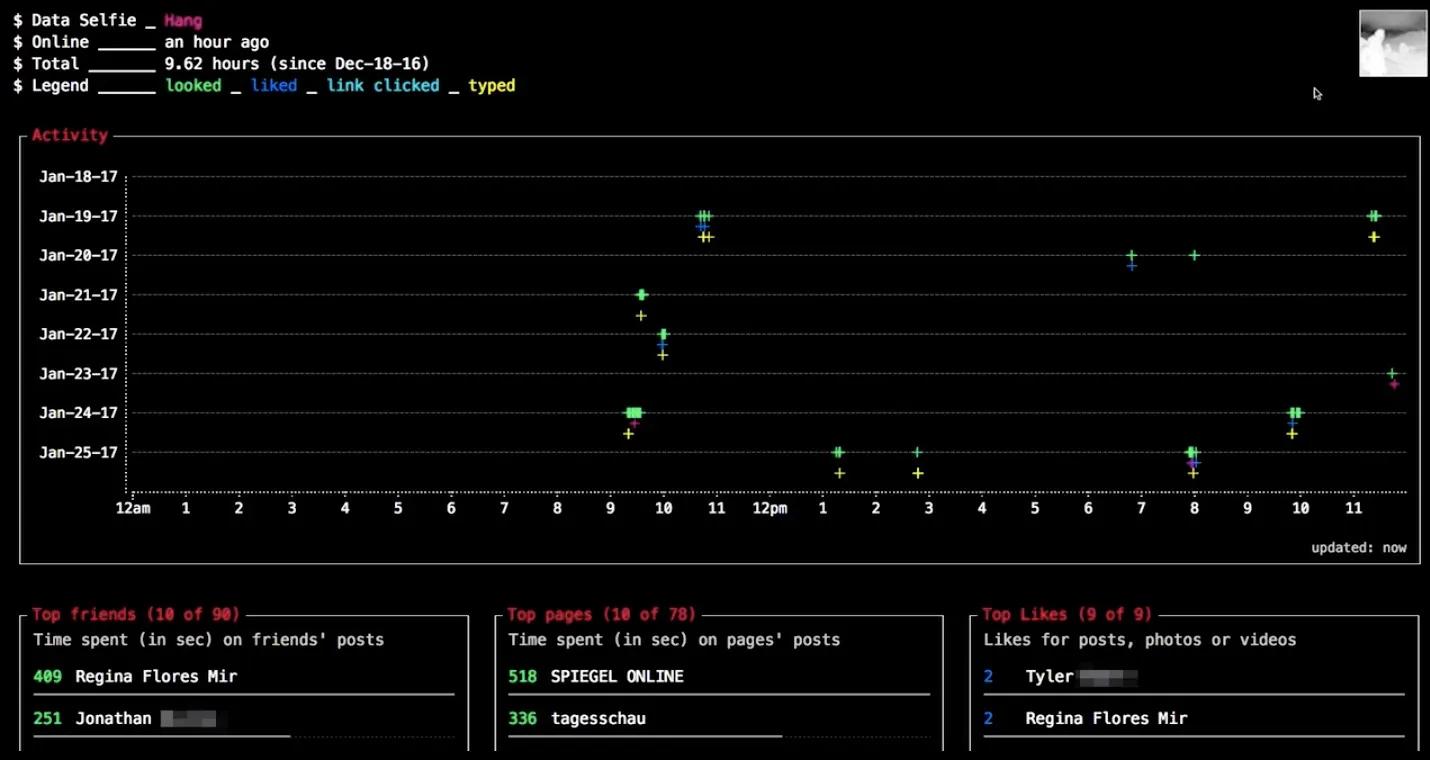Click the yellow typed marker near 3pm
Viewport: 1430px width, 760px height.
[x=917, y=473]
